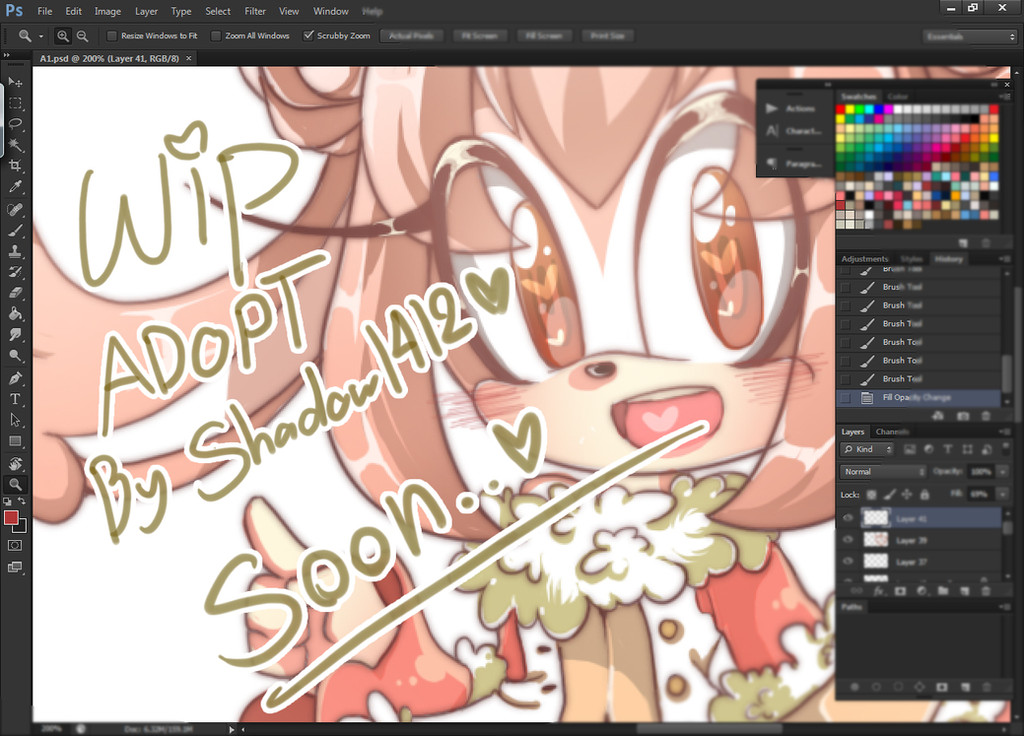
Task: Select the Magic Wand tool
Action: pos(15,145)
